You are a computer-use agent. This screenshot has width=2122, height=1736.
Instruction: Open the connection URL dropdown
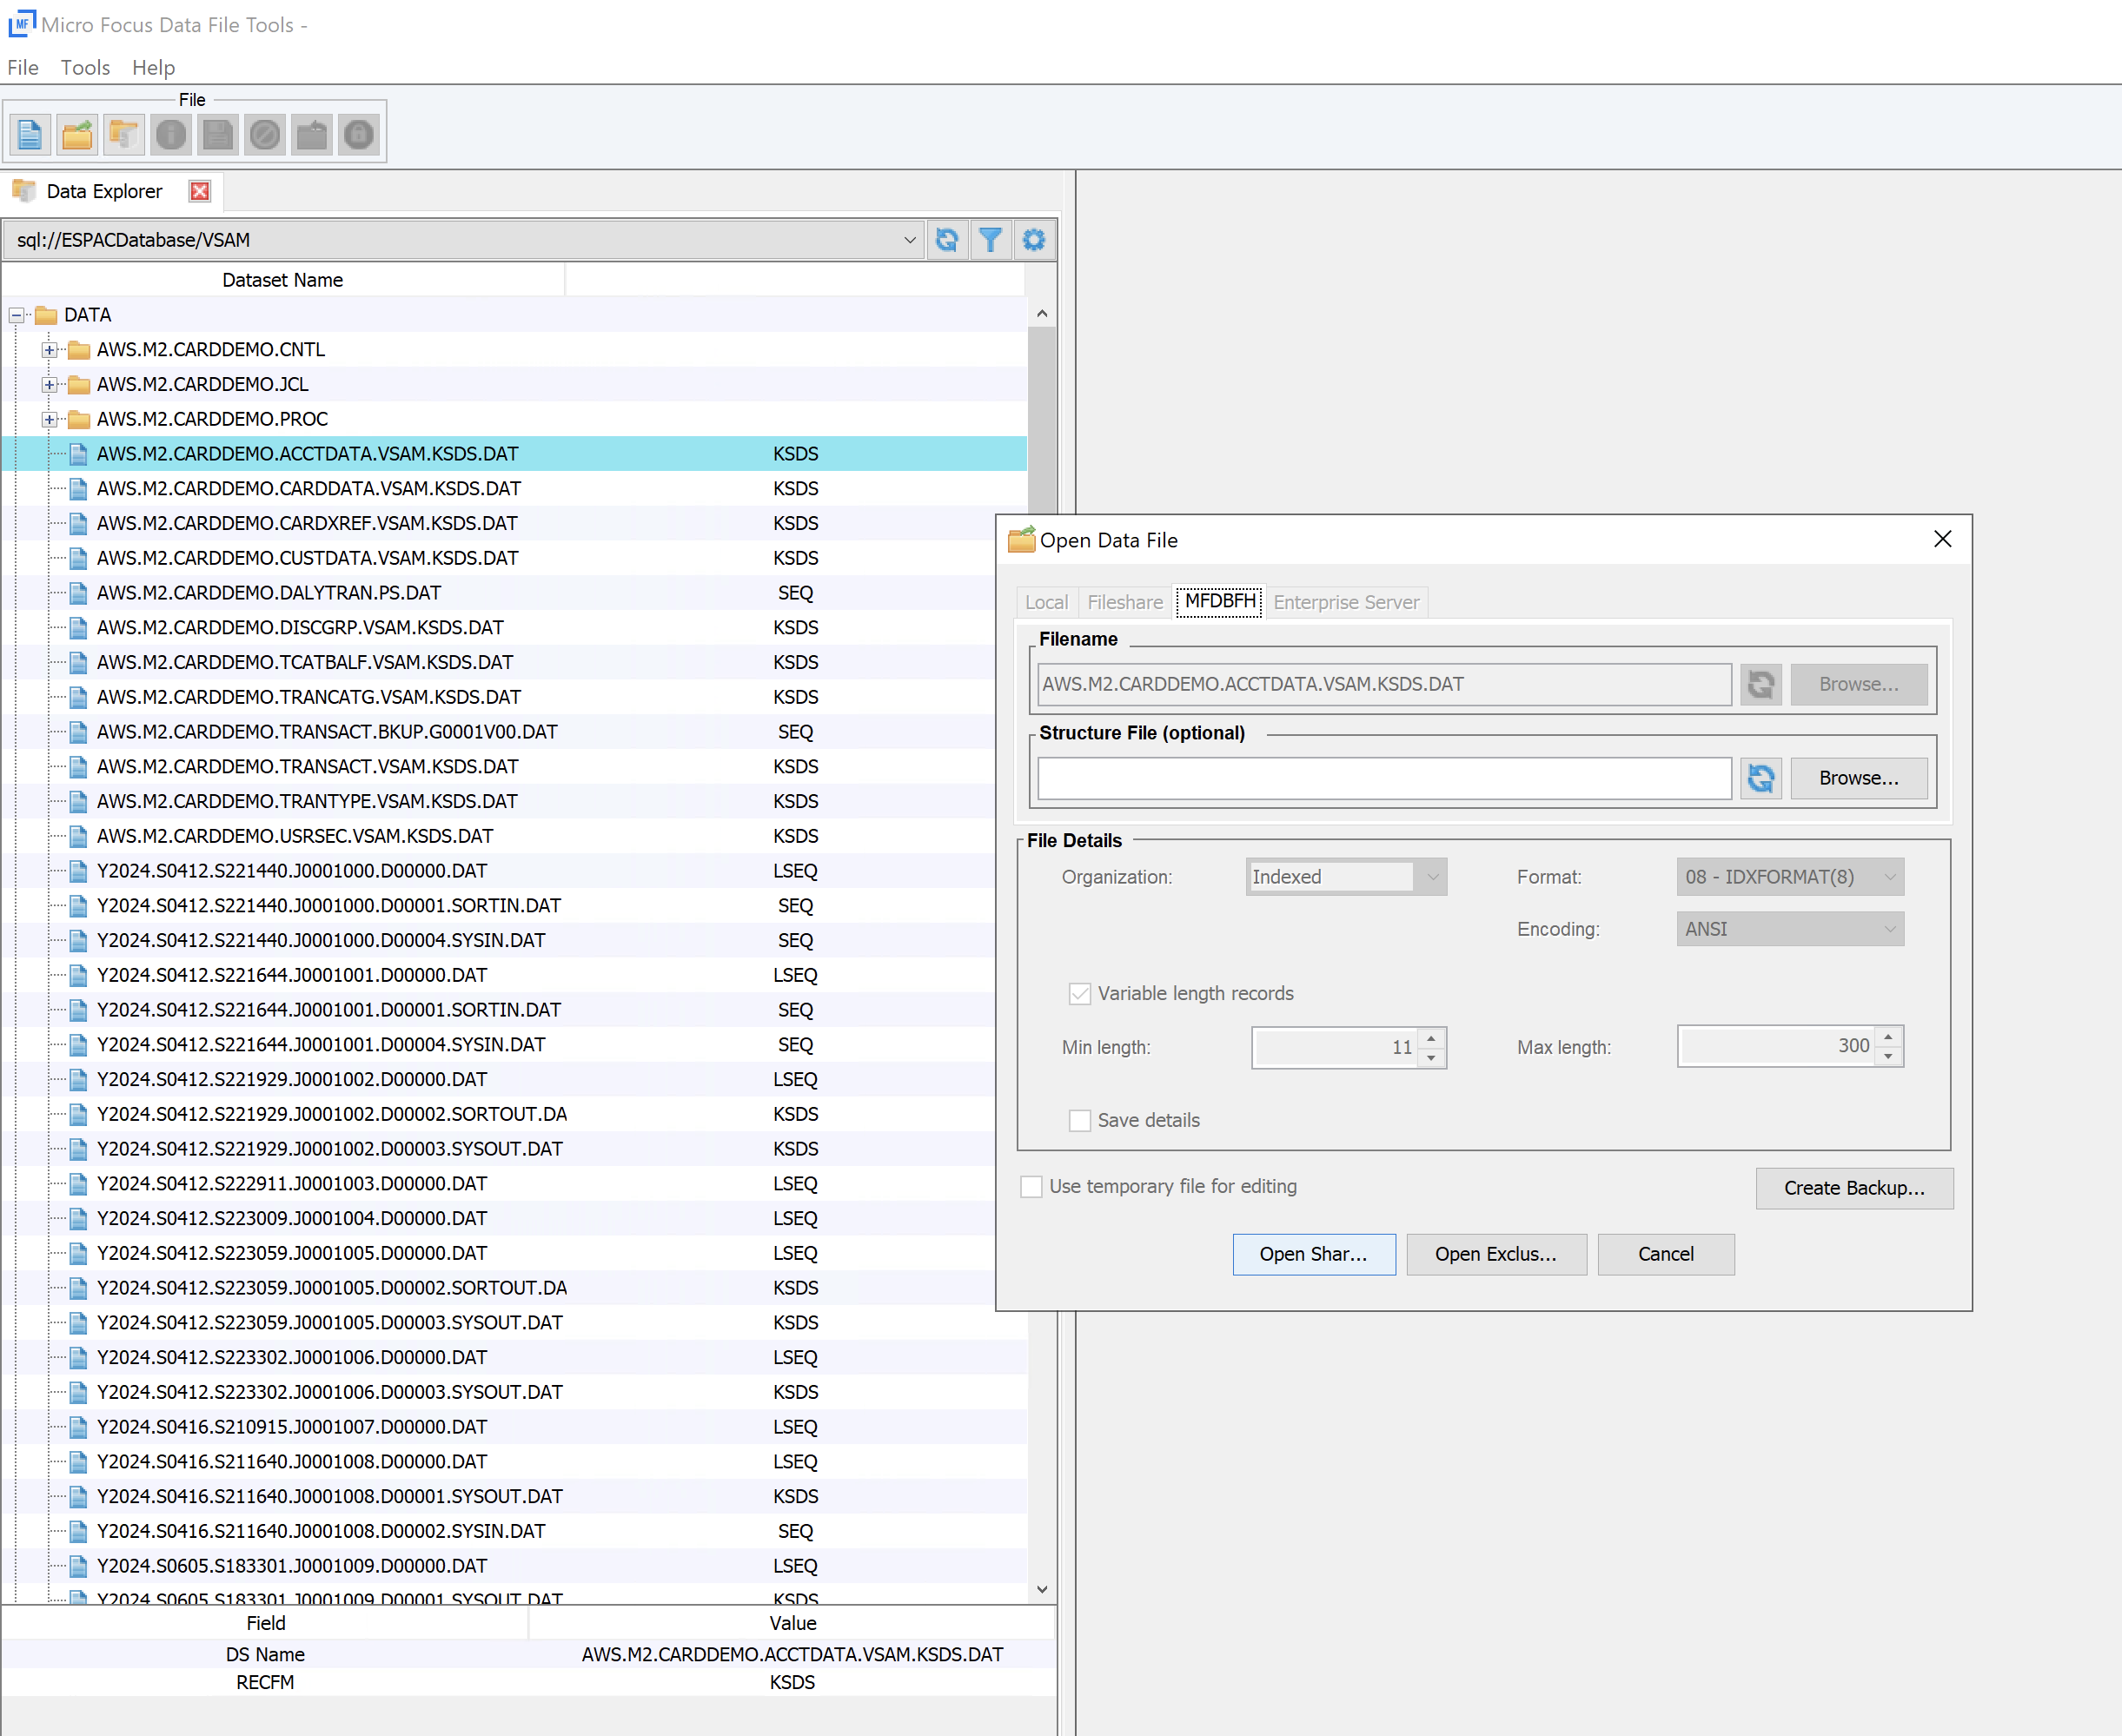pyautogui.click(x=908, y=239)
